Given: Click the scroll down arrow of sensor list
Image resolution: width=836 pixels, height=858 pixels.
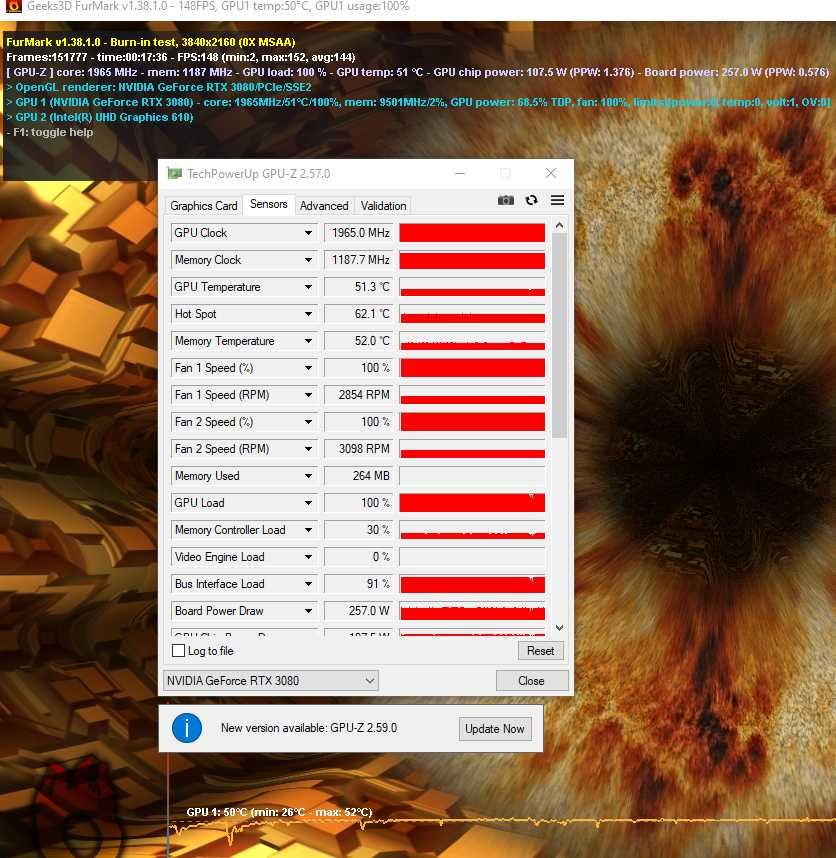Looking at the screenshot, I should [x=559, y=628].
